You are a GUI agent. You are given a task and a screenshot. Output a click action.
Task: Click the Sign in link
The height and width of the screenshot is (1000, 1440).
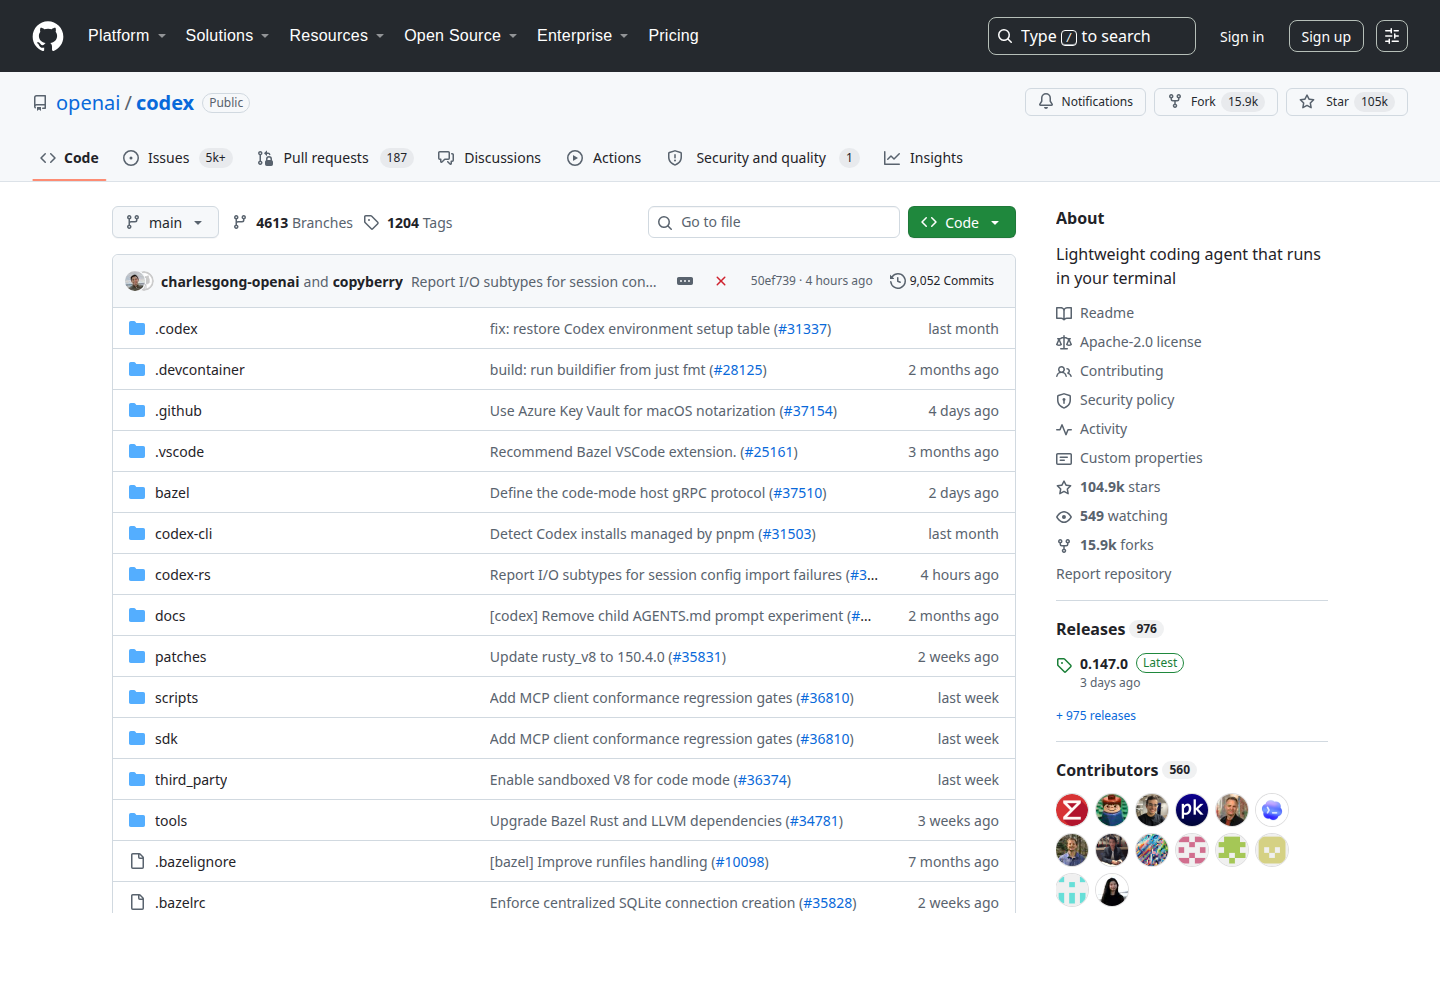tap(1241, 36)
